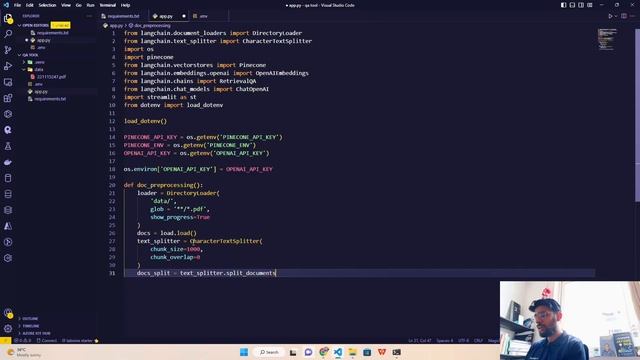Click the doc_preprocessing breadcrumb
Screen dimensions: 640x360
152,25
